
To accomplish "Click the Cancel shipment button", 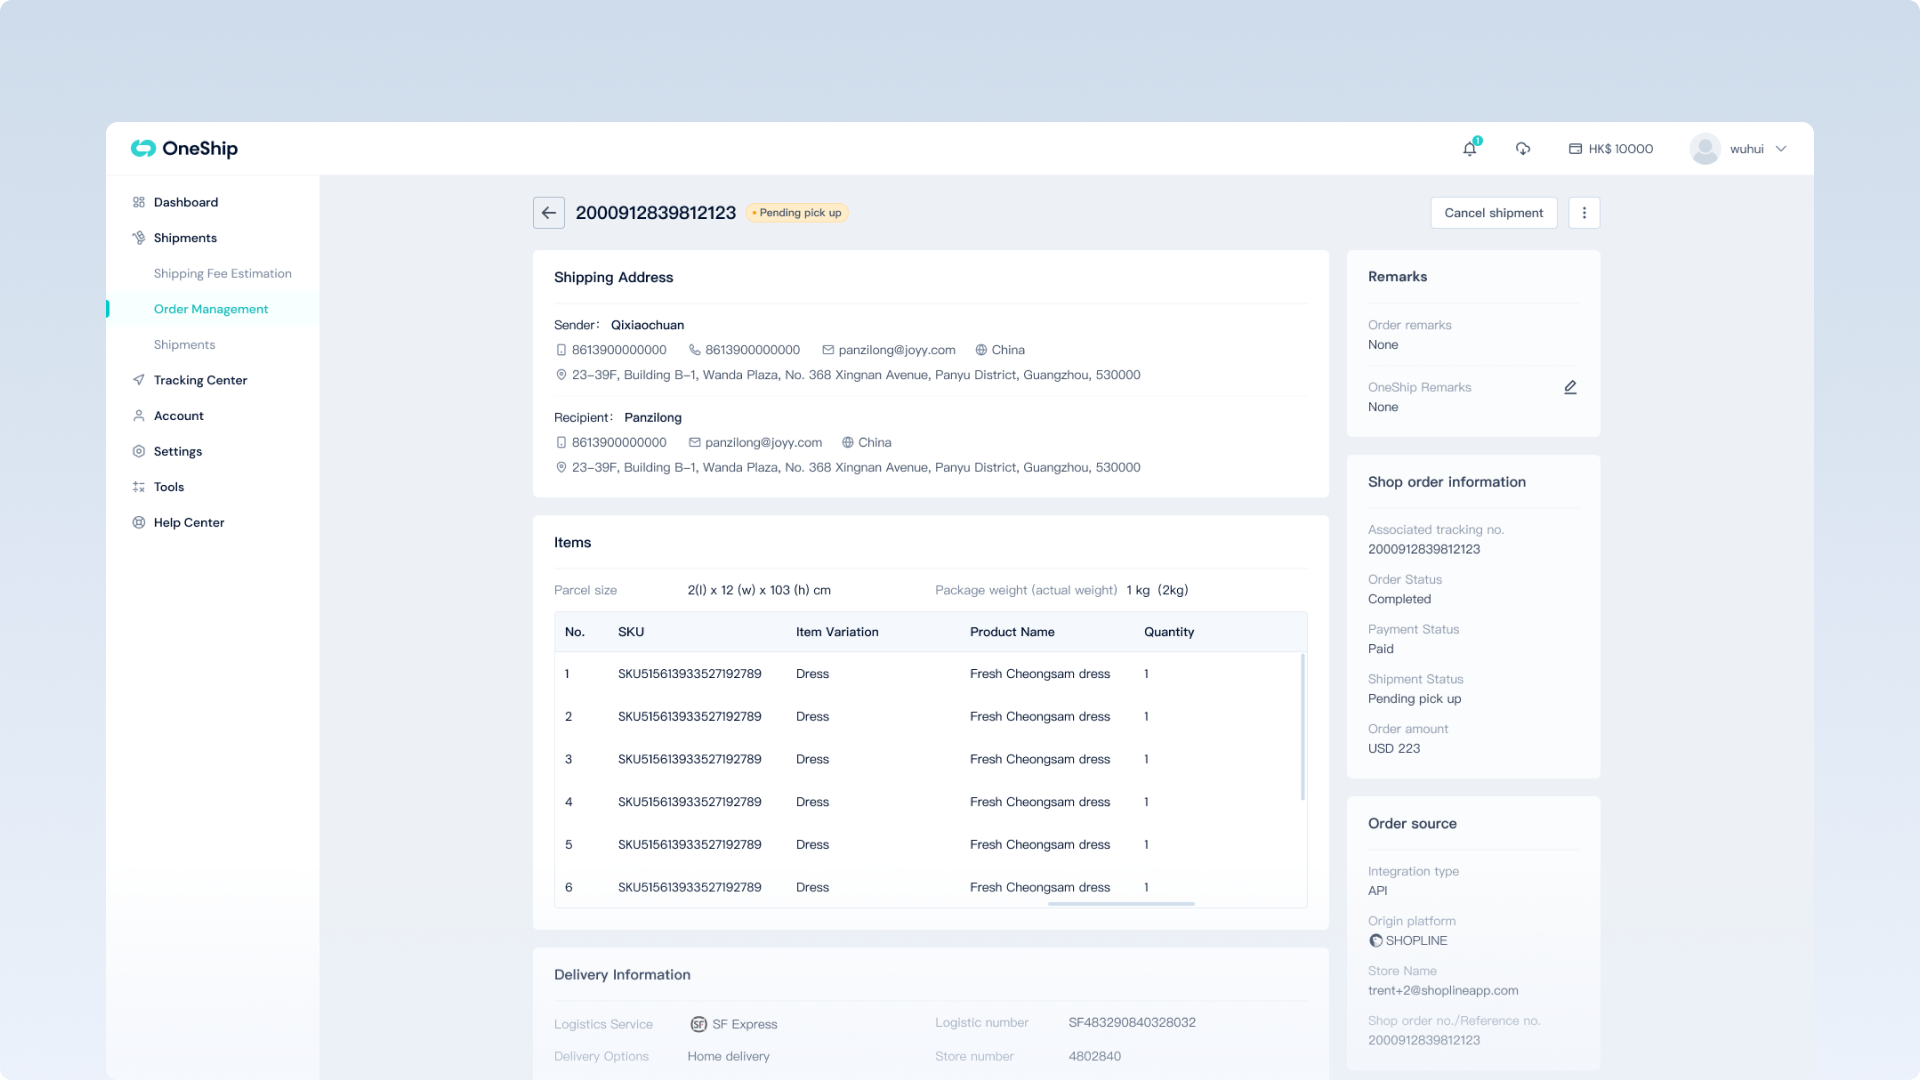I will [1493, 213].
